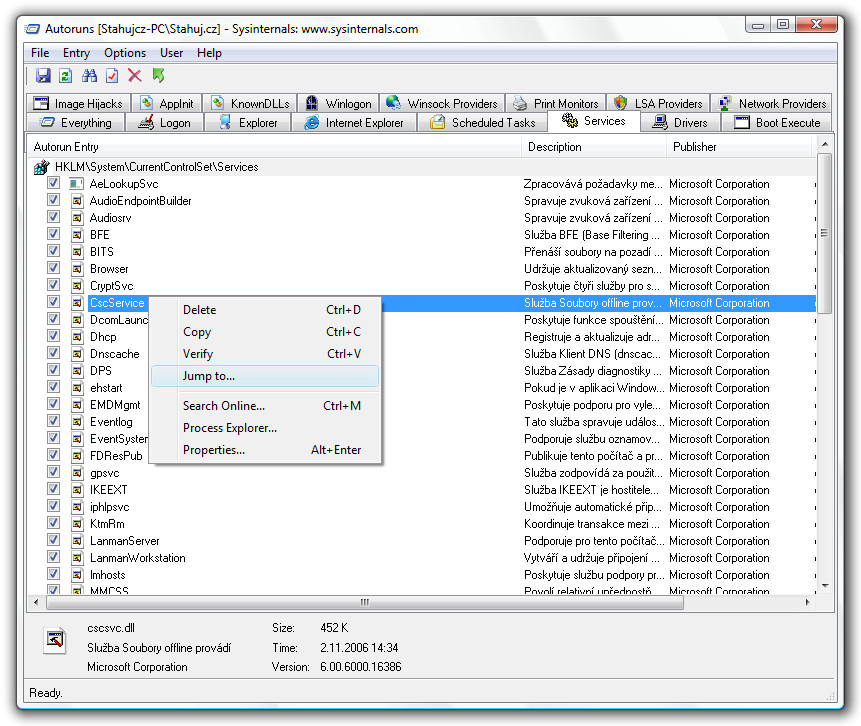The image size is (861, 726).
Task: Click the Dhcp service icon
Action: 77,337
